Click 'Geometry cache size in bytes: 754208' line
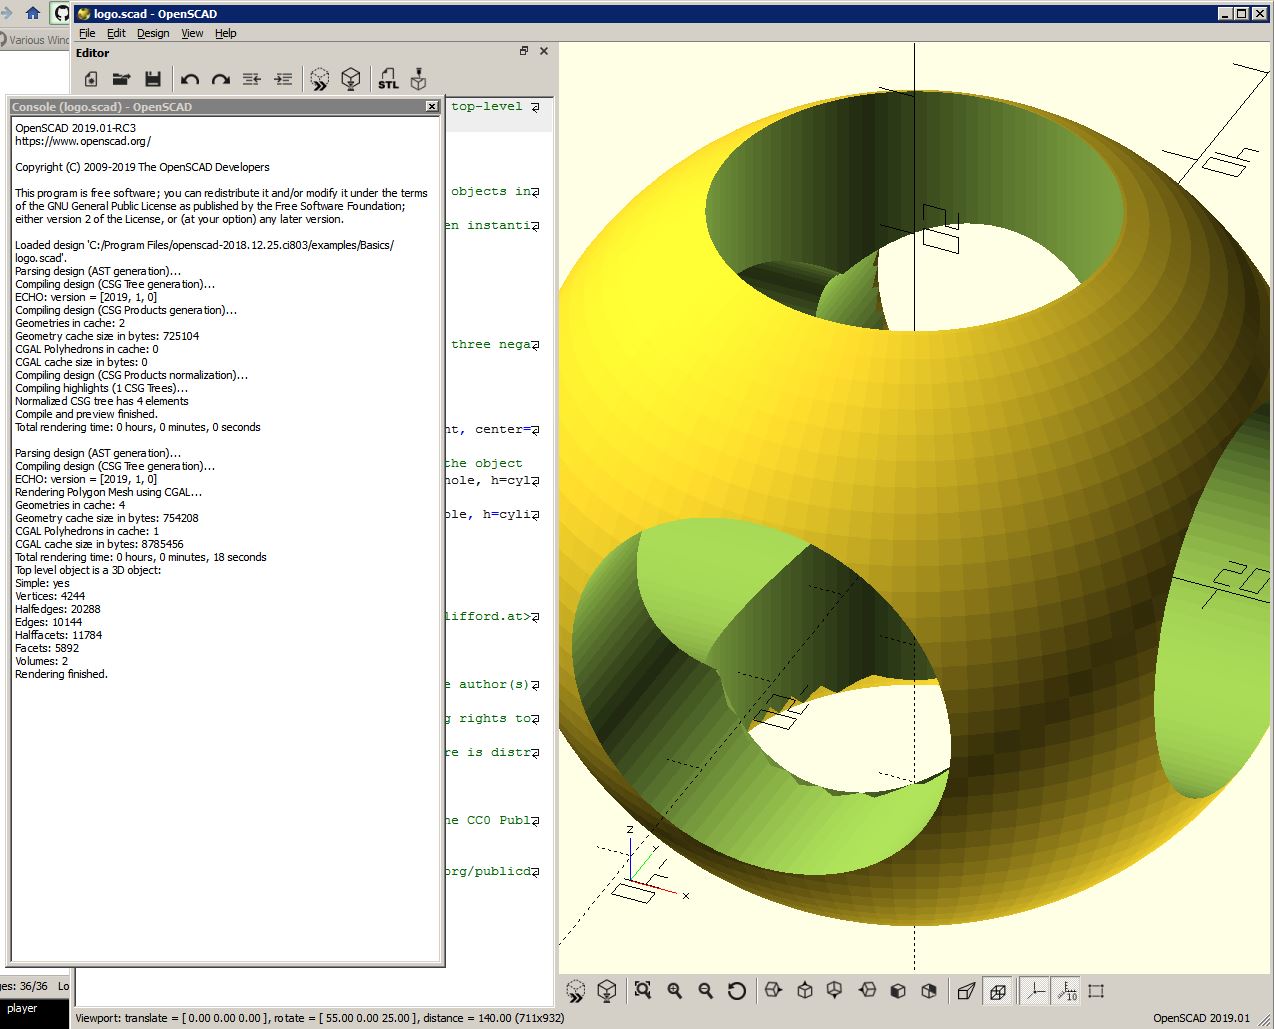 tap(107, 518)
